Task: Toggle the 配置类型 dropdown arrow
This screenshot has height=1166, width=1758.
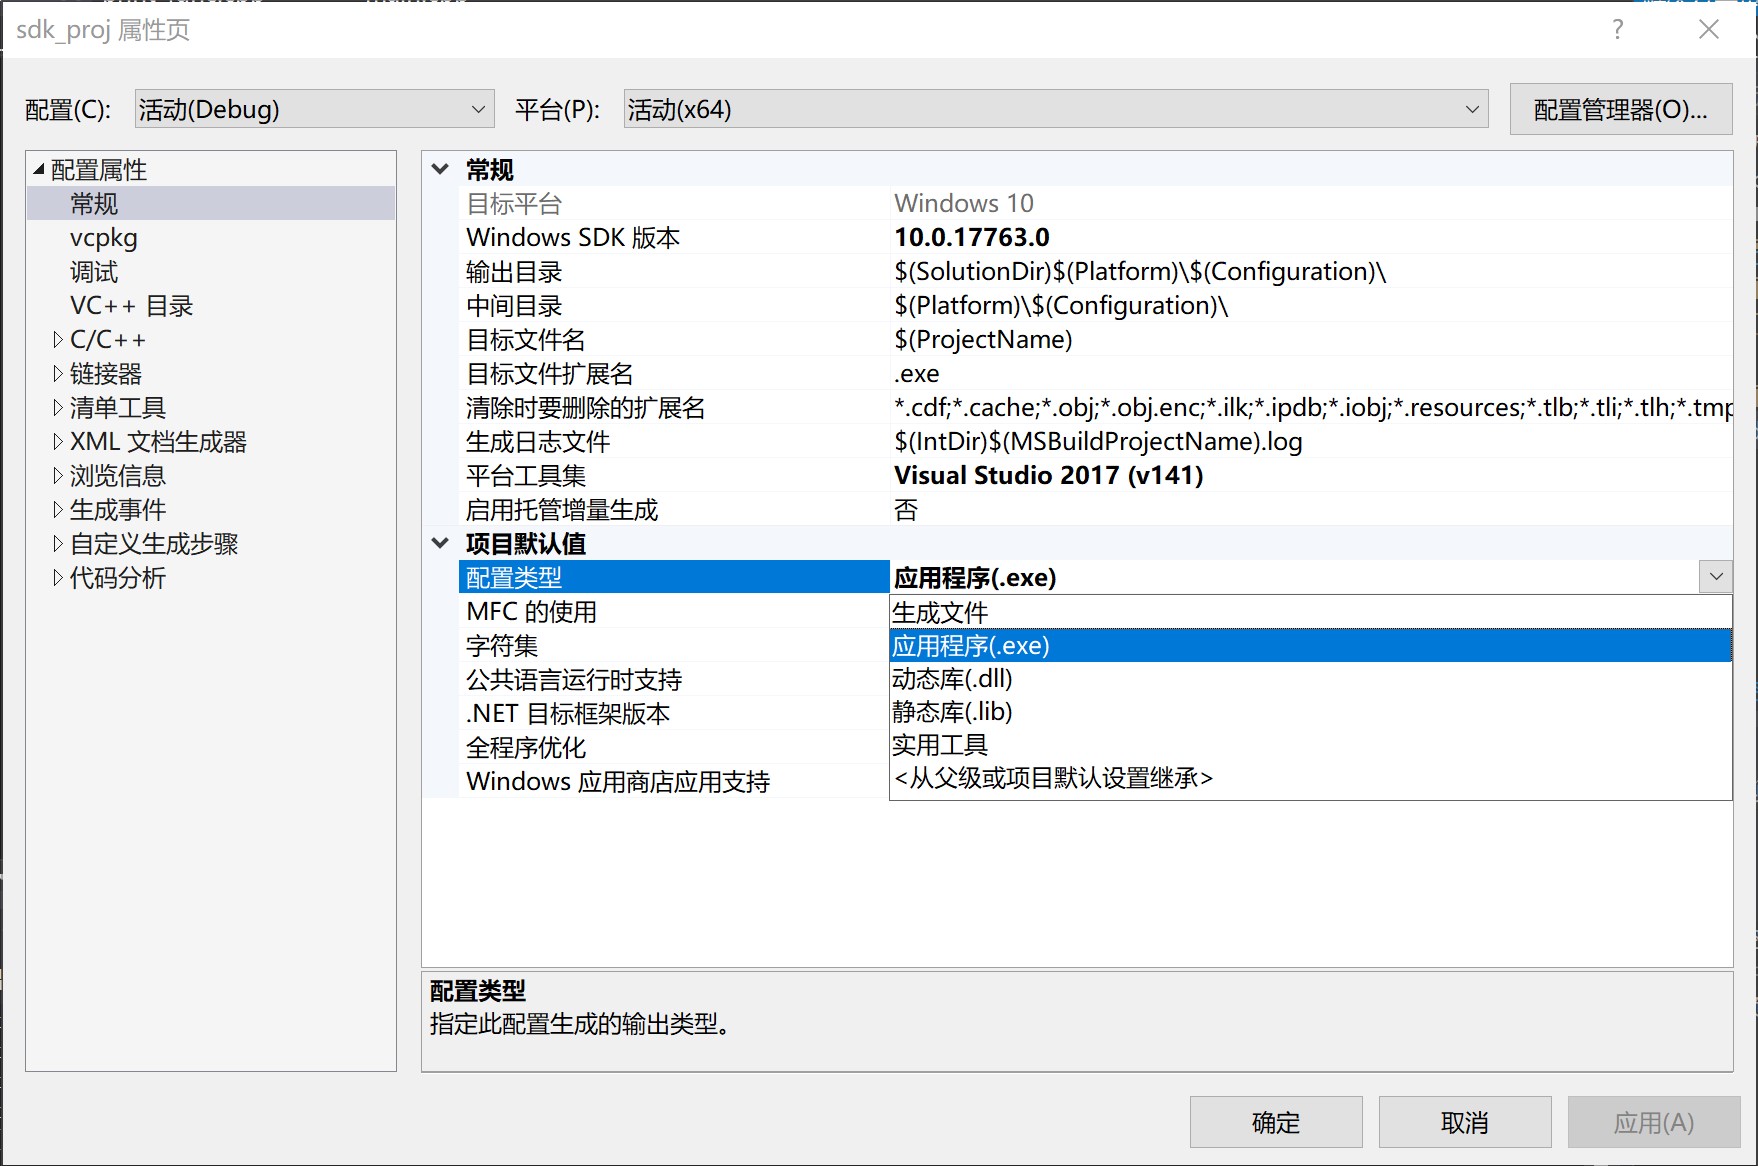Action: 1716,577
